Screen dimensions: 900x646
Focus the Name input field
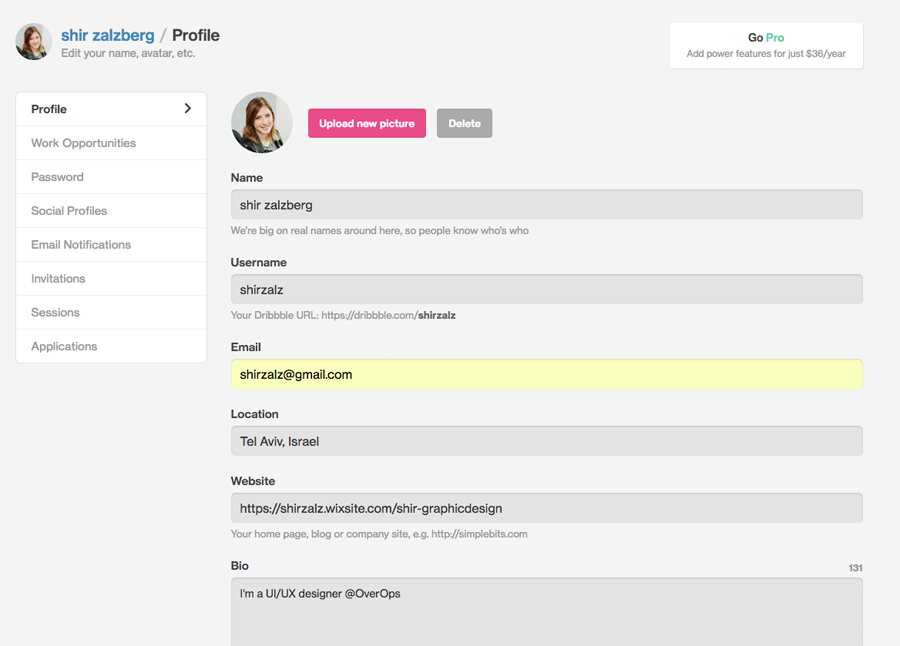coord(546,205)
